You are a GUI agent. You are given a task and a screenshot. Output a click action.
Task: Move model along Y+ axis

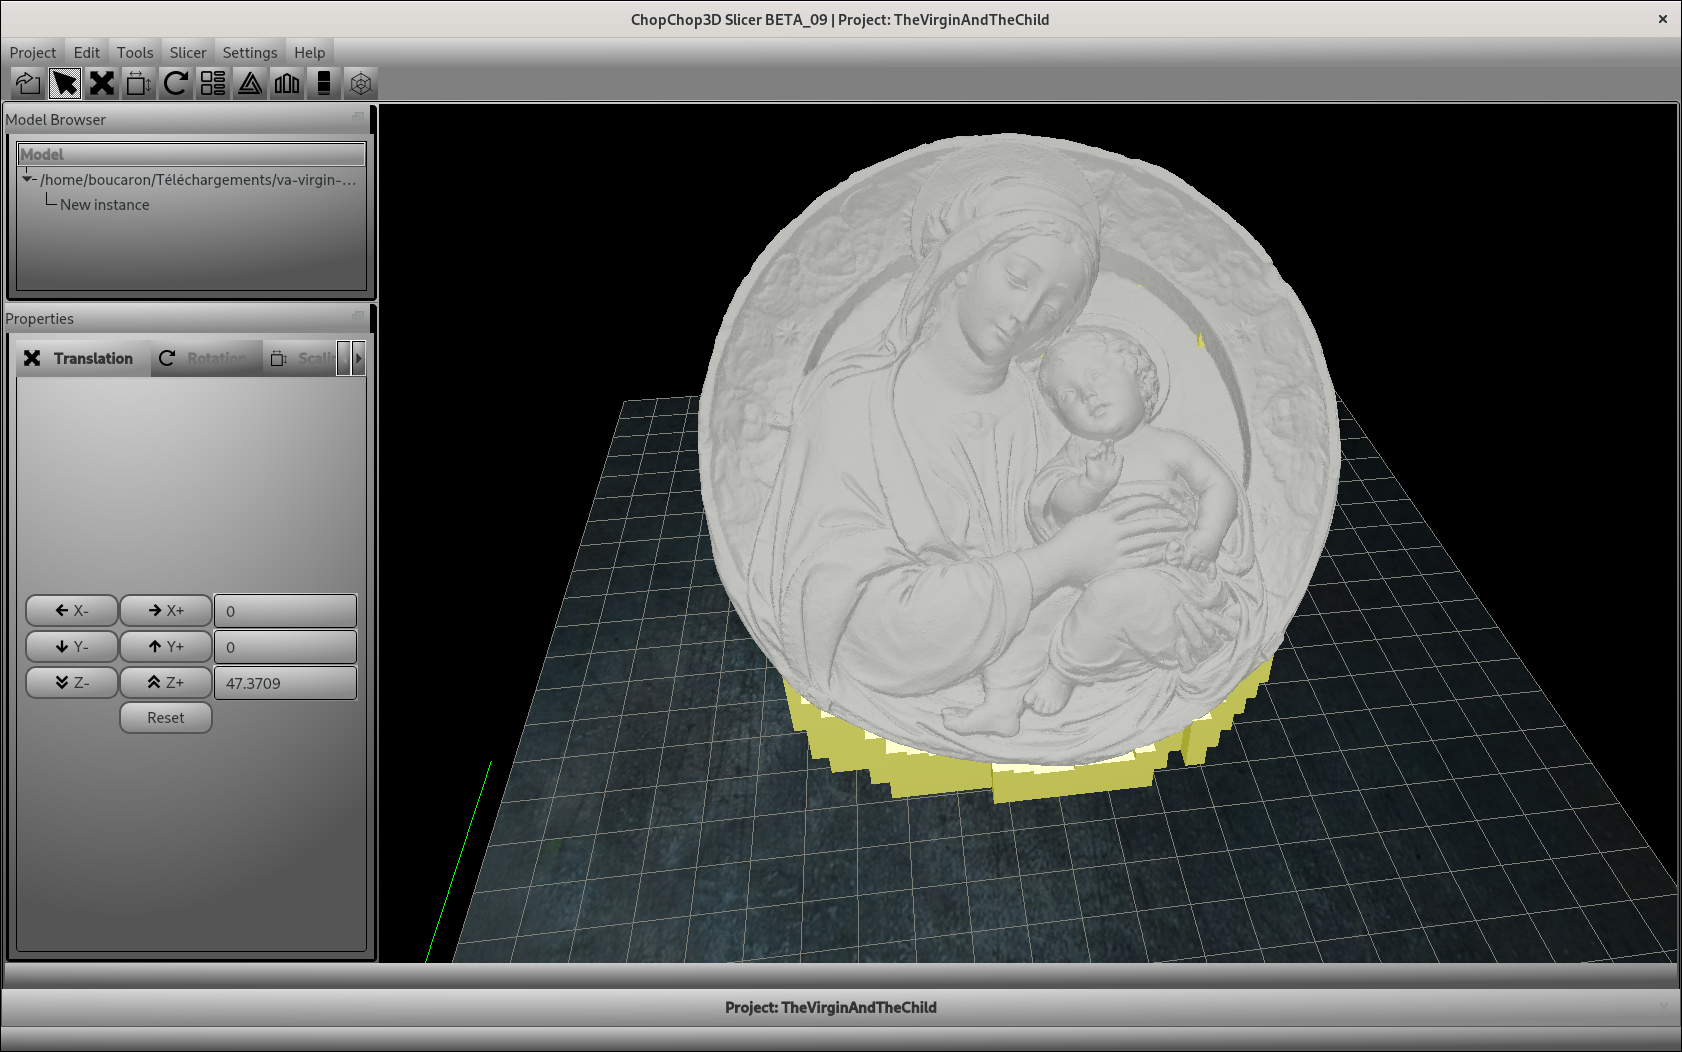(166, 646)
